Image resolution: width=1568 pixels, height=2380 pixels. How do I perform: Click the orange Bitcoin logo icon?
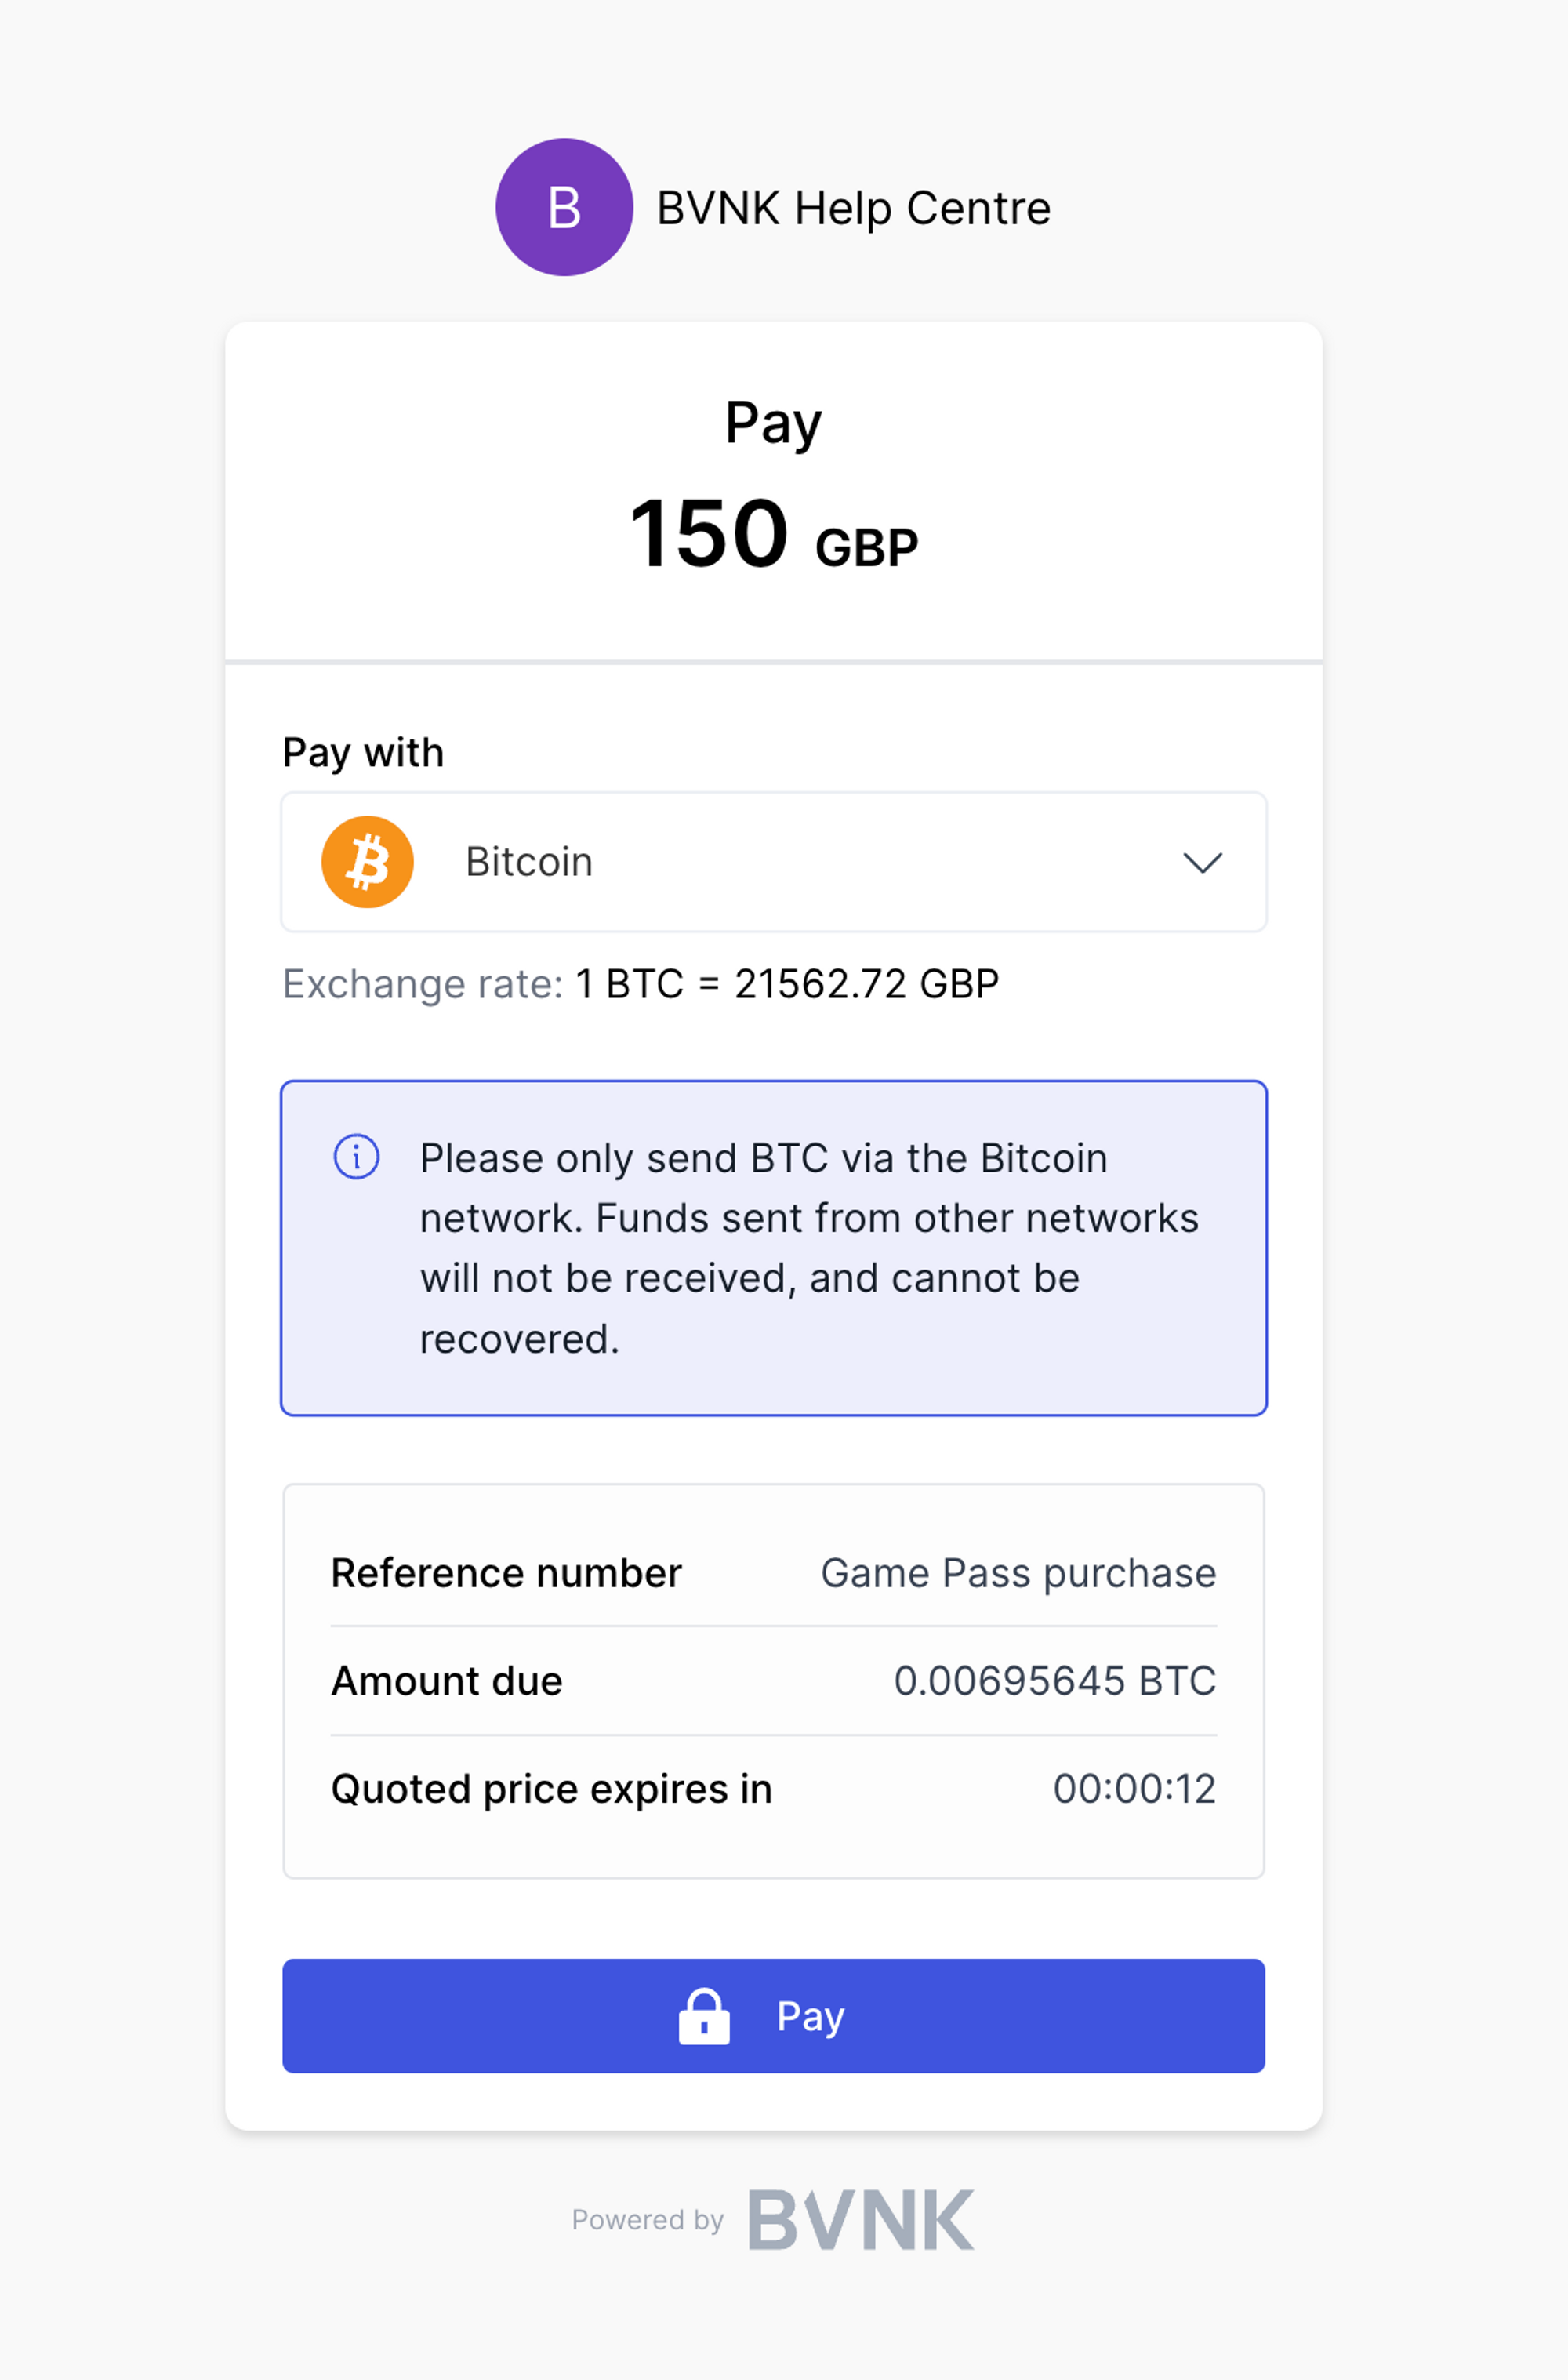tap(367, 862)
